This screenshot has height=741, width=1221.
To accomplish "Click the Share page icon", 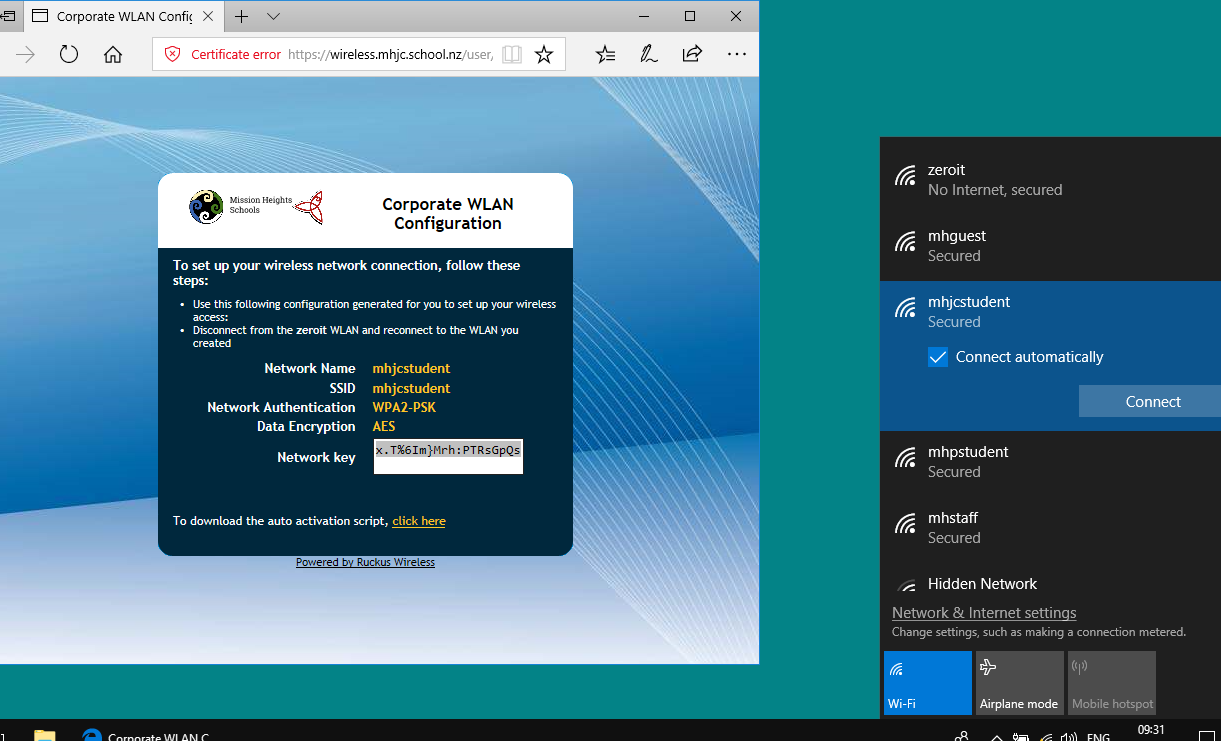I will click(x=692, y=54).
